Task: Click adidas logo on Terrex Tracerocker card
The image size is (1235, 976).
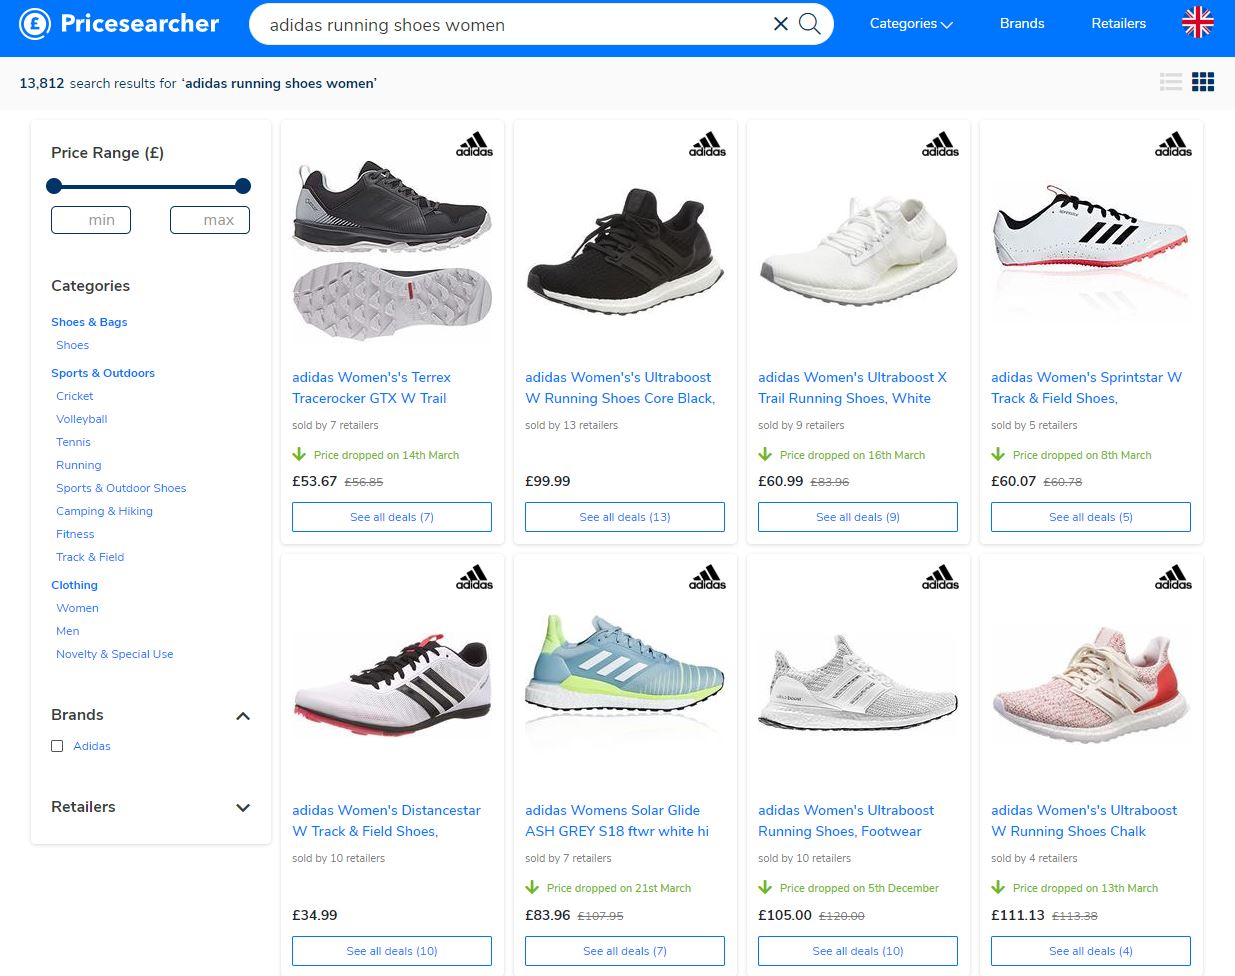Action: (474, 144)
